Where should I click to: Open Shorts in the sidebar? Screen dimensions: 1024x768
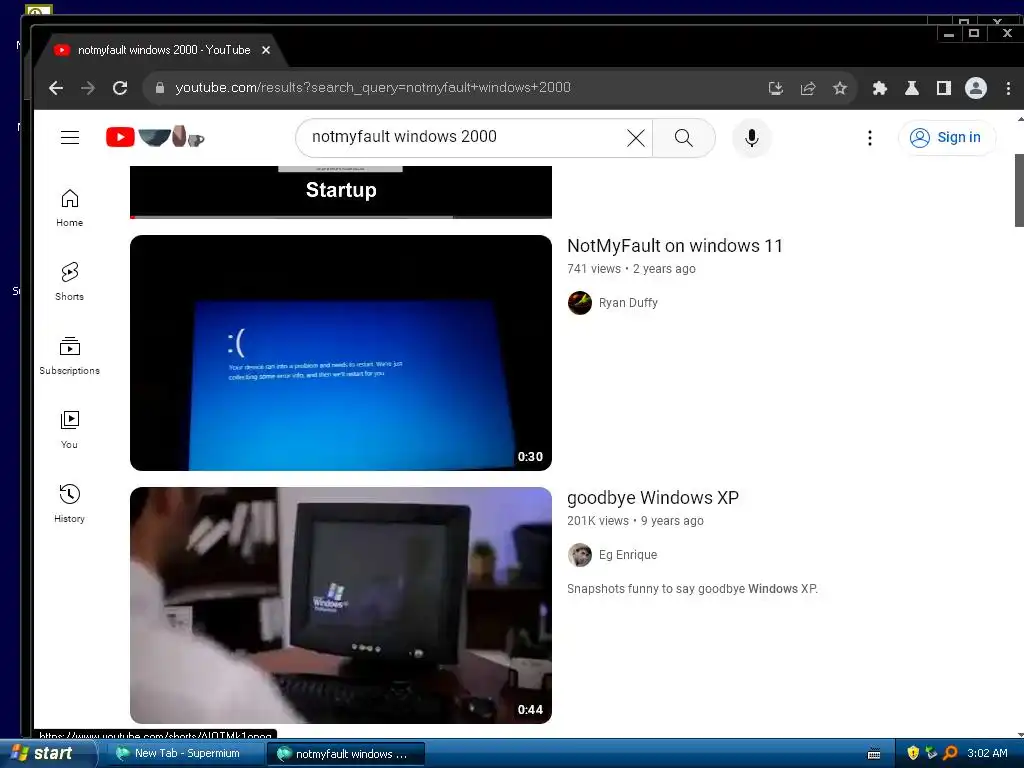click(x=69, y=281)
